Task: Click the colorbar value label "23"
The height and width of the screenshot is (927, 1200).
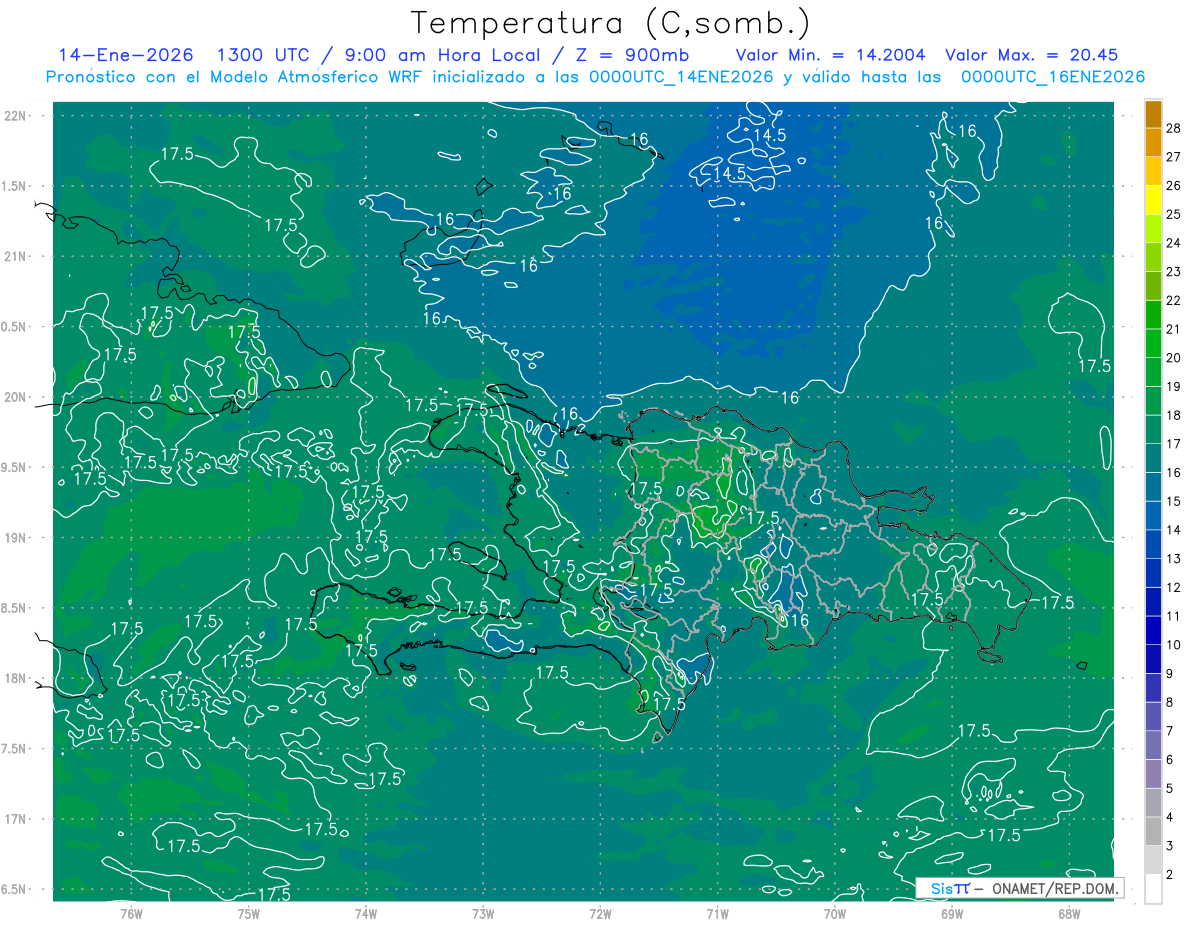Action: coord(1174,271)
